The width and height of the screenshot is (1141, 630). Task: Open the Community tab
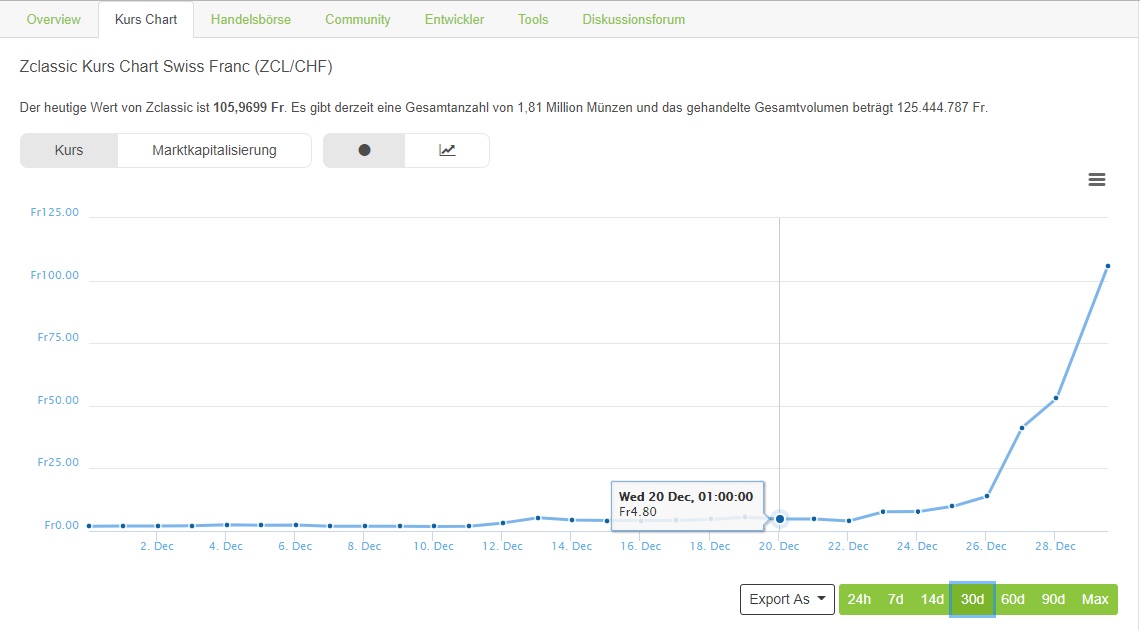(357, 20)
